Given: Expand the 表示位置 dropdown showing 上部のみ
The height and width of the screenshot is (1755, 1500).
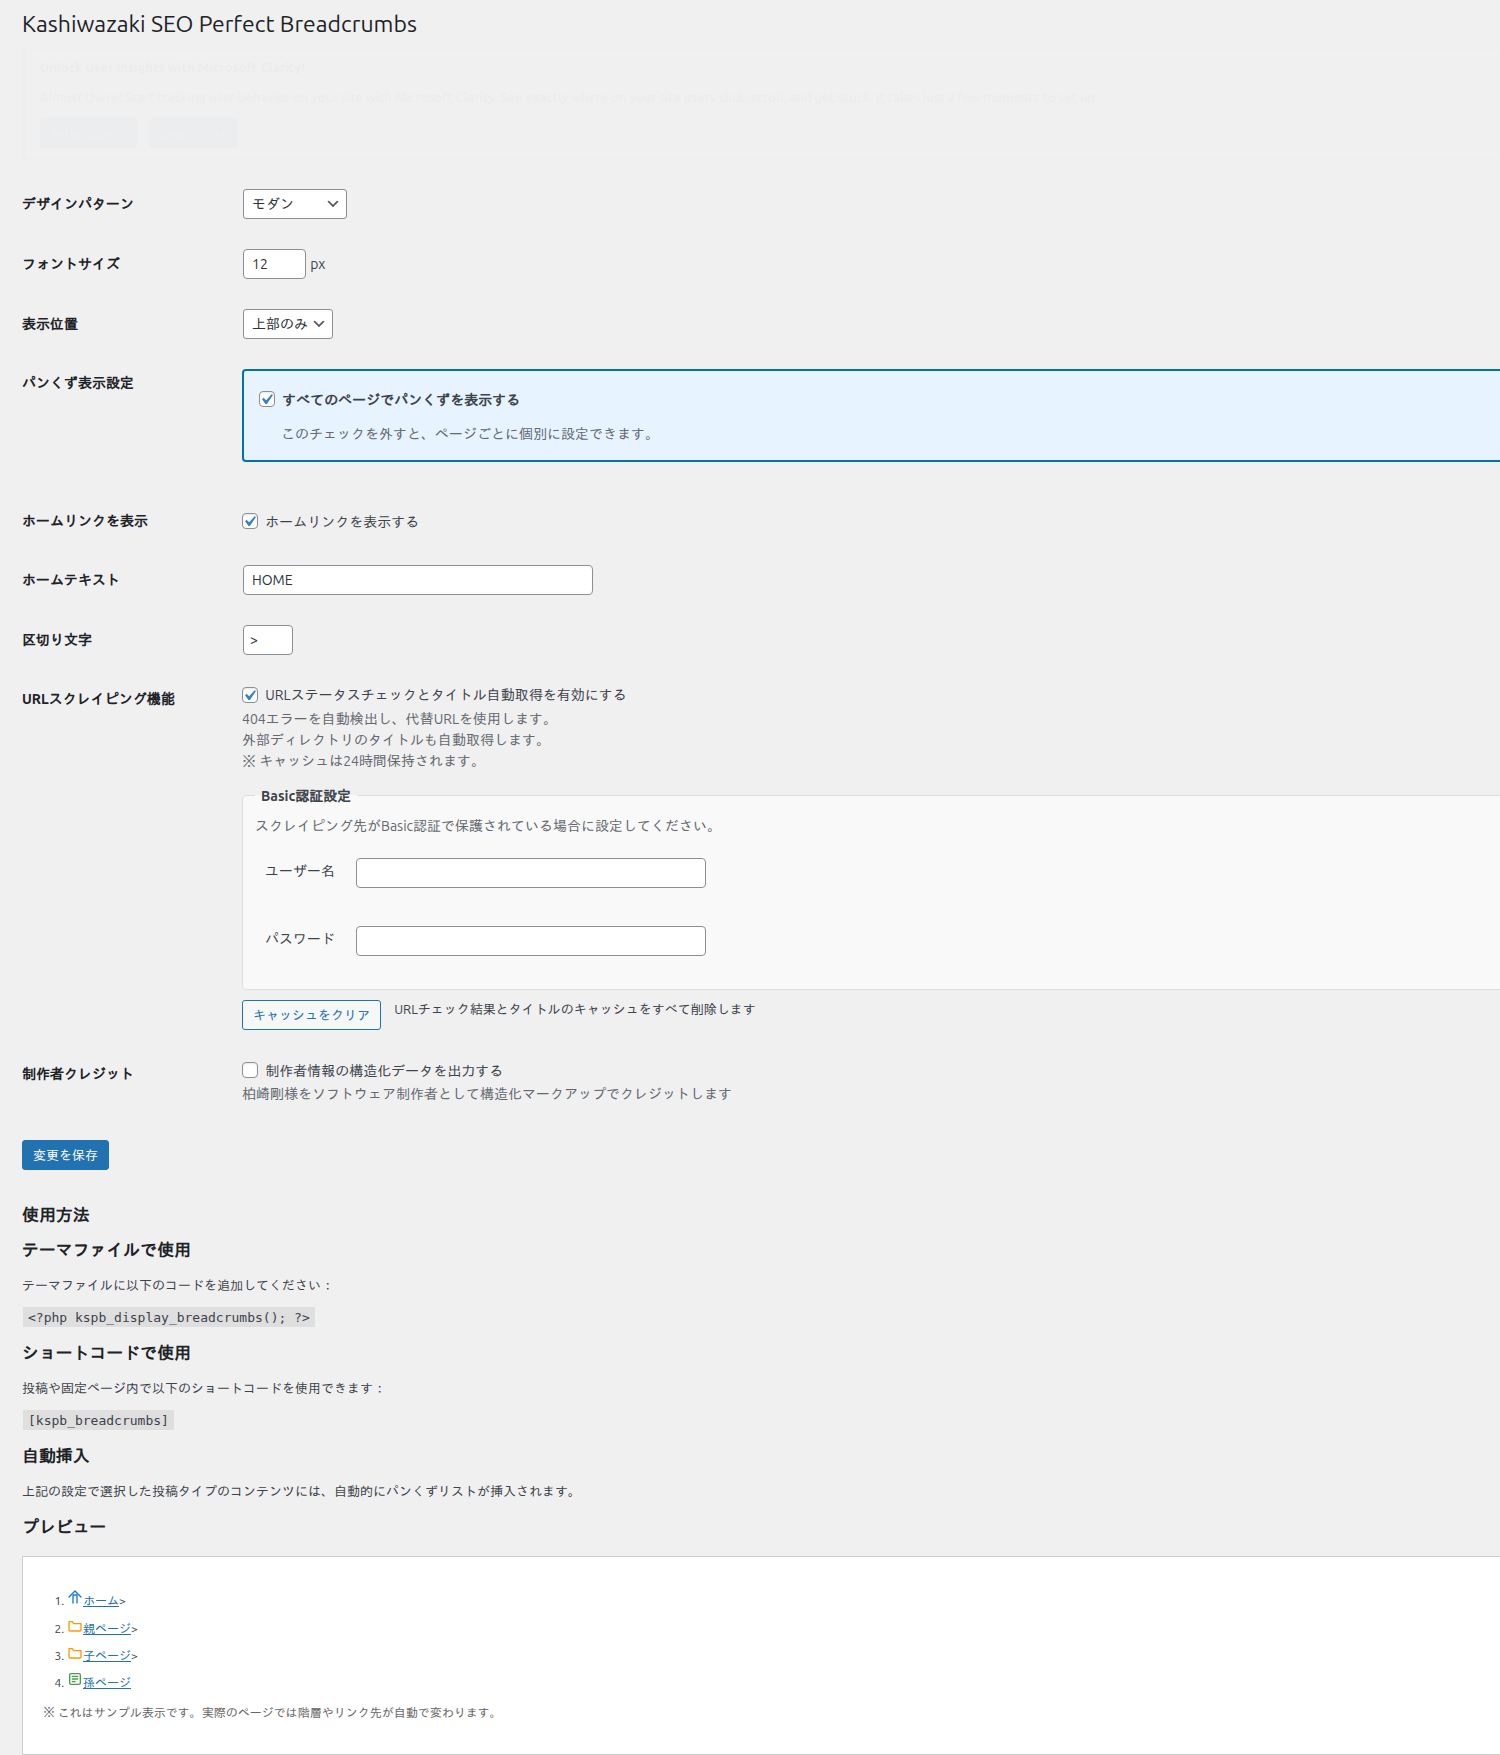Looking at the screenshot, I should tap(287, 324).
